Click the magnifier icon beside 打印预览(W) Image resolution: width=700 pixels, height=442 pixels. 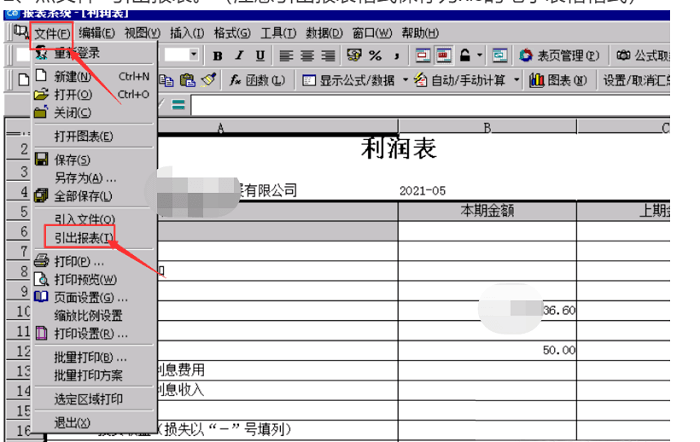[42, 279]
